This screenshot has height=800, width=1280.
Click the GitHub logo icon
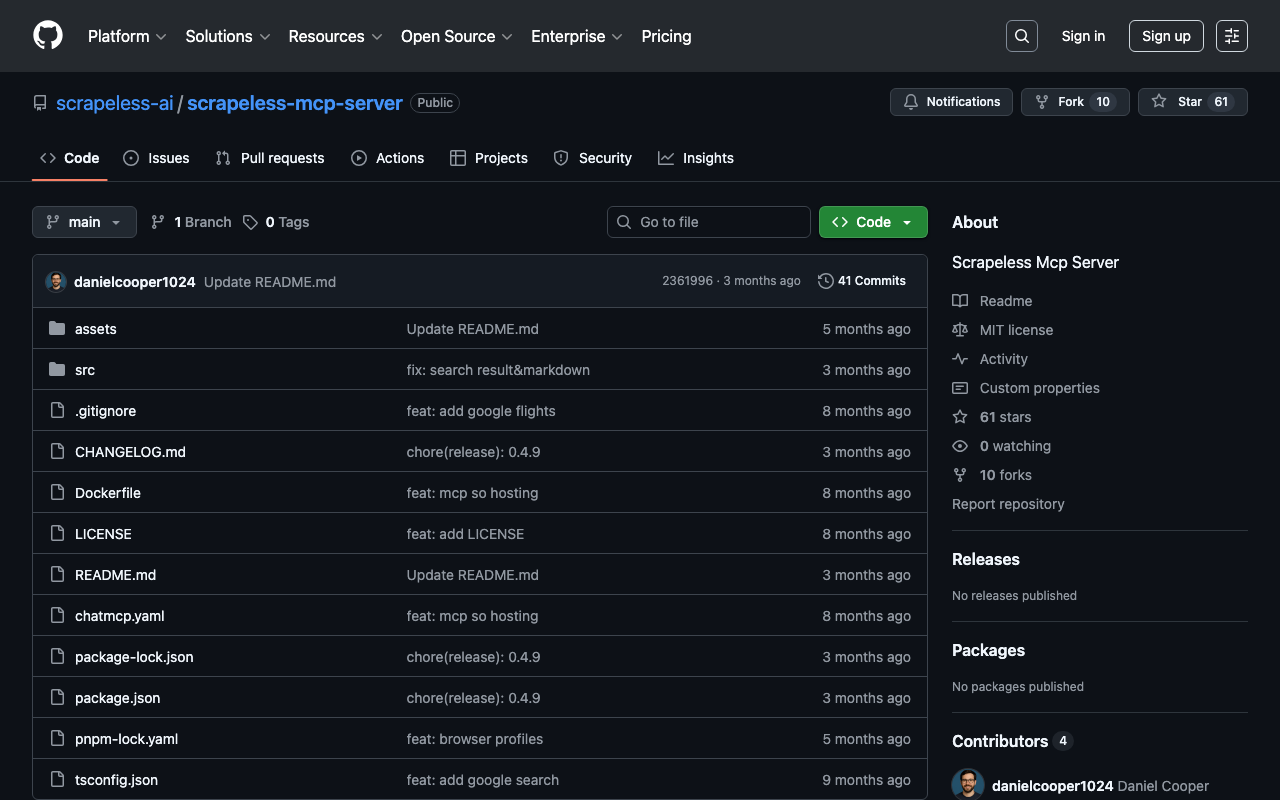click(48, 36)
